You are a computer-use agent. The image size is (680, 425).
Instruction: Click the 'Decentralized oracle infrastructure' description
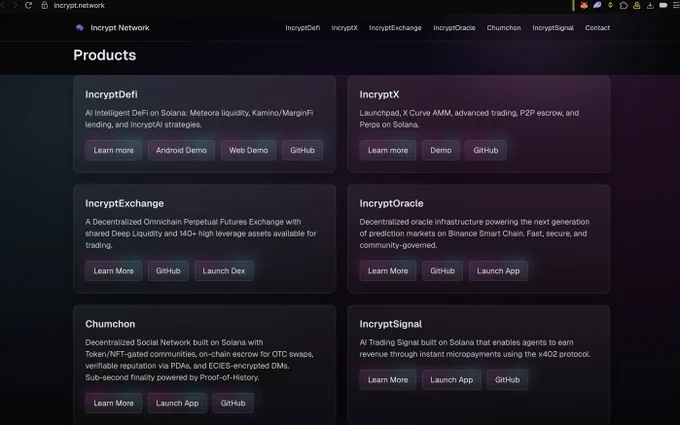coord(474,233)
